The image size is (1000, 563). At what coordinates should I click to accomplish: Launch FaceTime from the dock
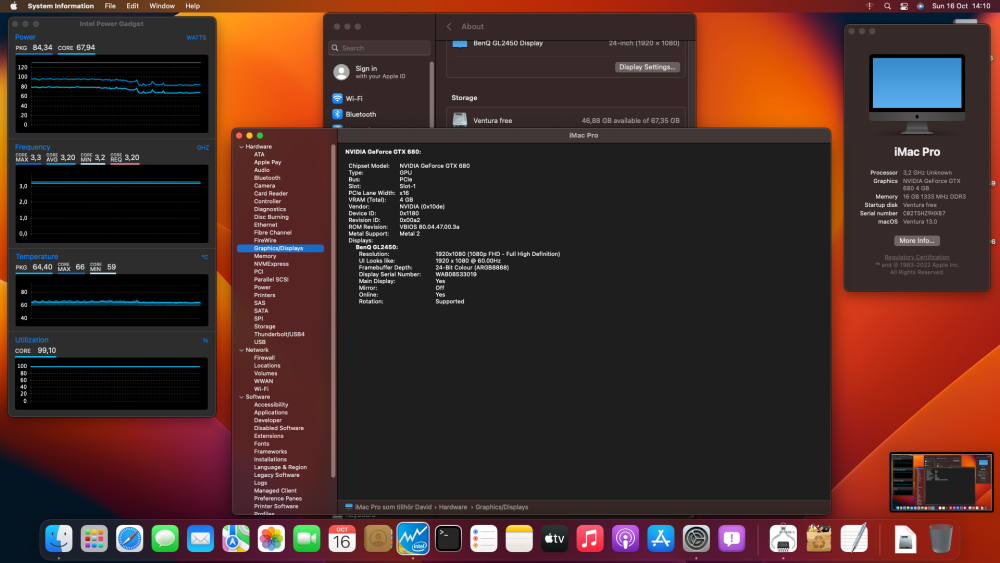click(x=307, y=539)
